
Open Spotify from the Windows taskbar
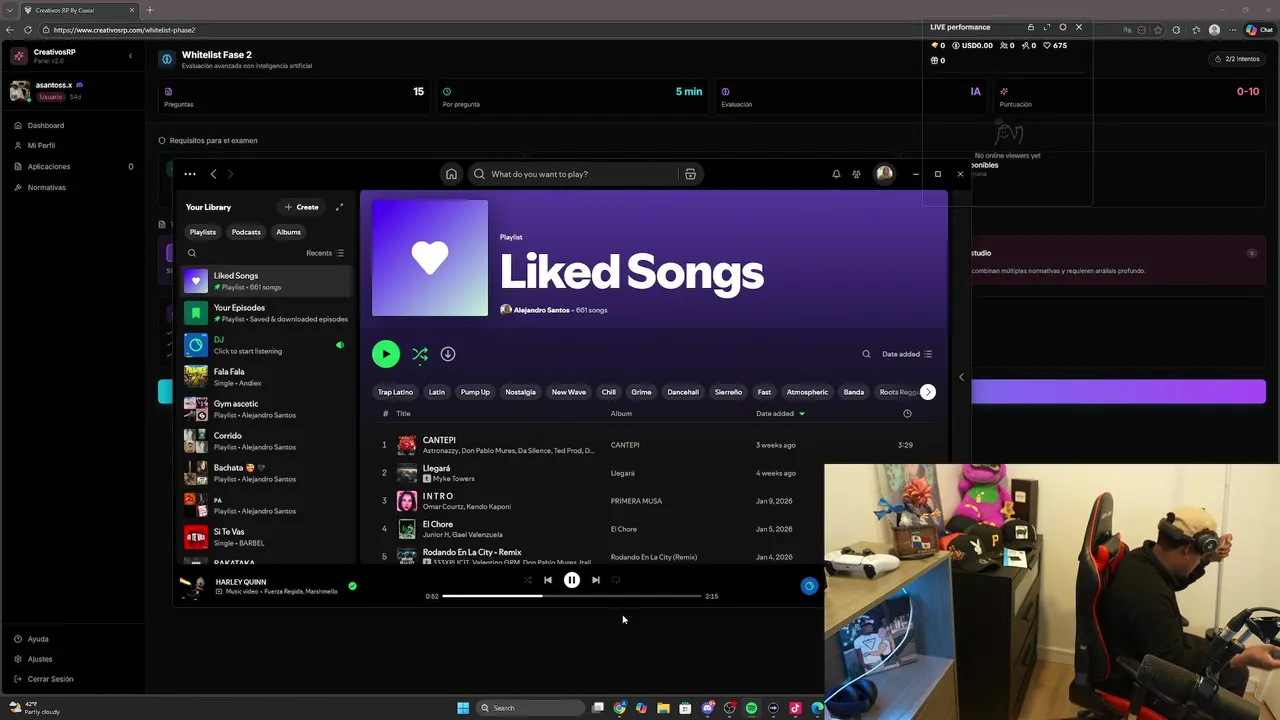tap(751, 708)
